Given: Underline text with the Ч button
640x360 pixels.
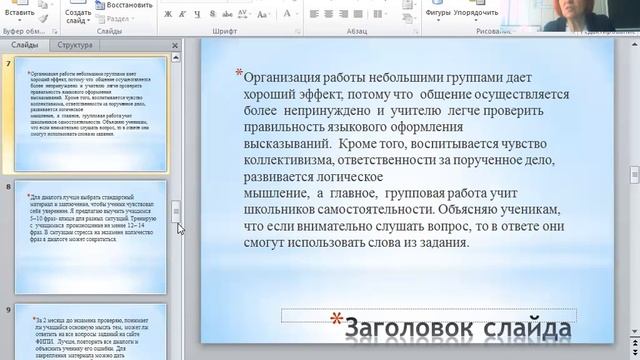Looking at the screenshot, I should coord(197,14).
